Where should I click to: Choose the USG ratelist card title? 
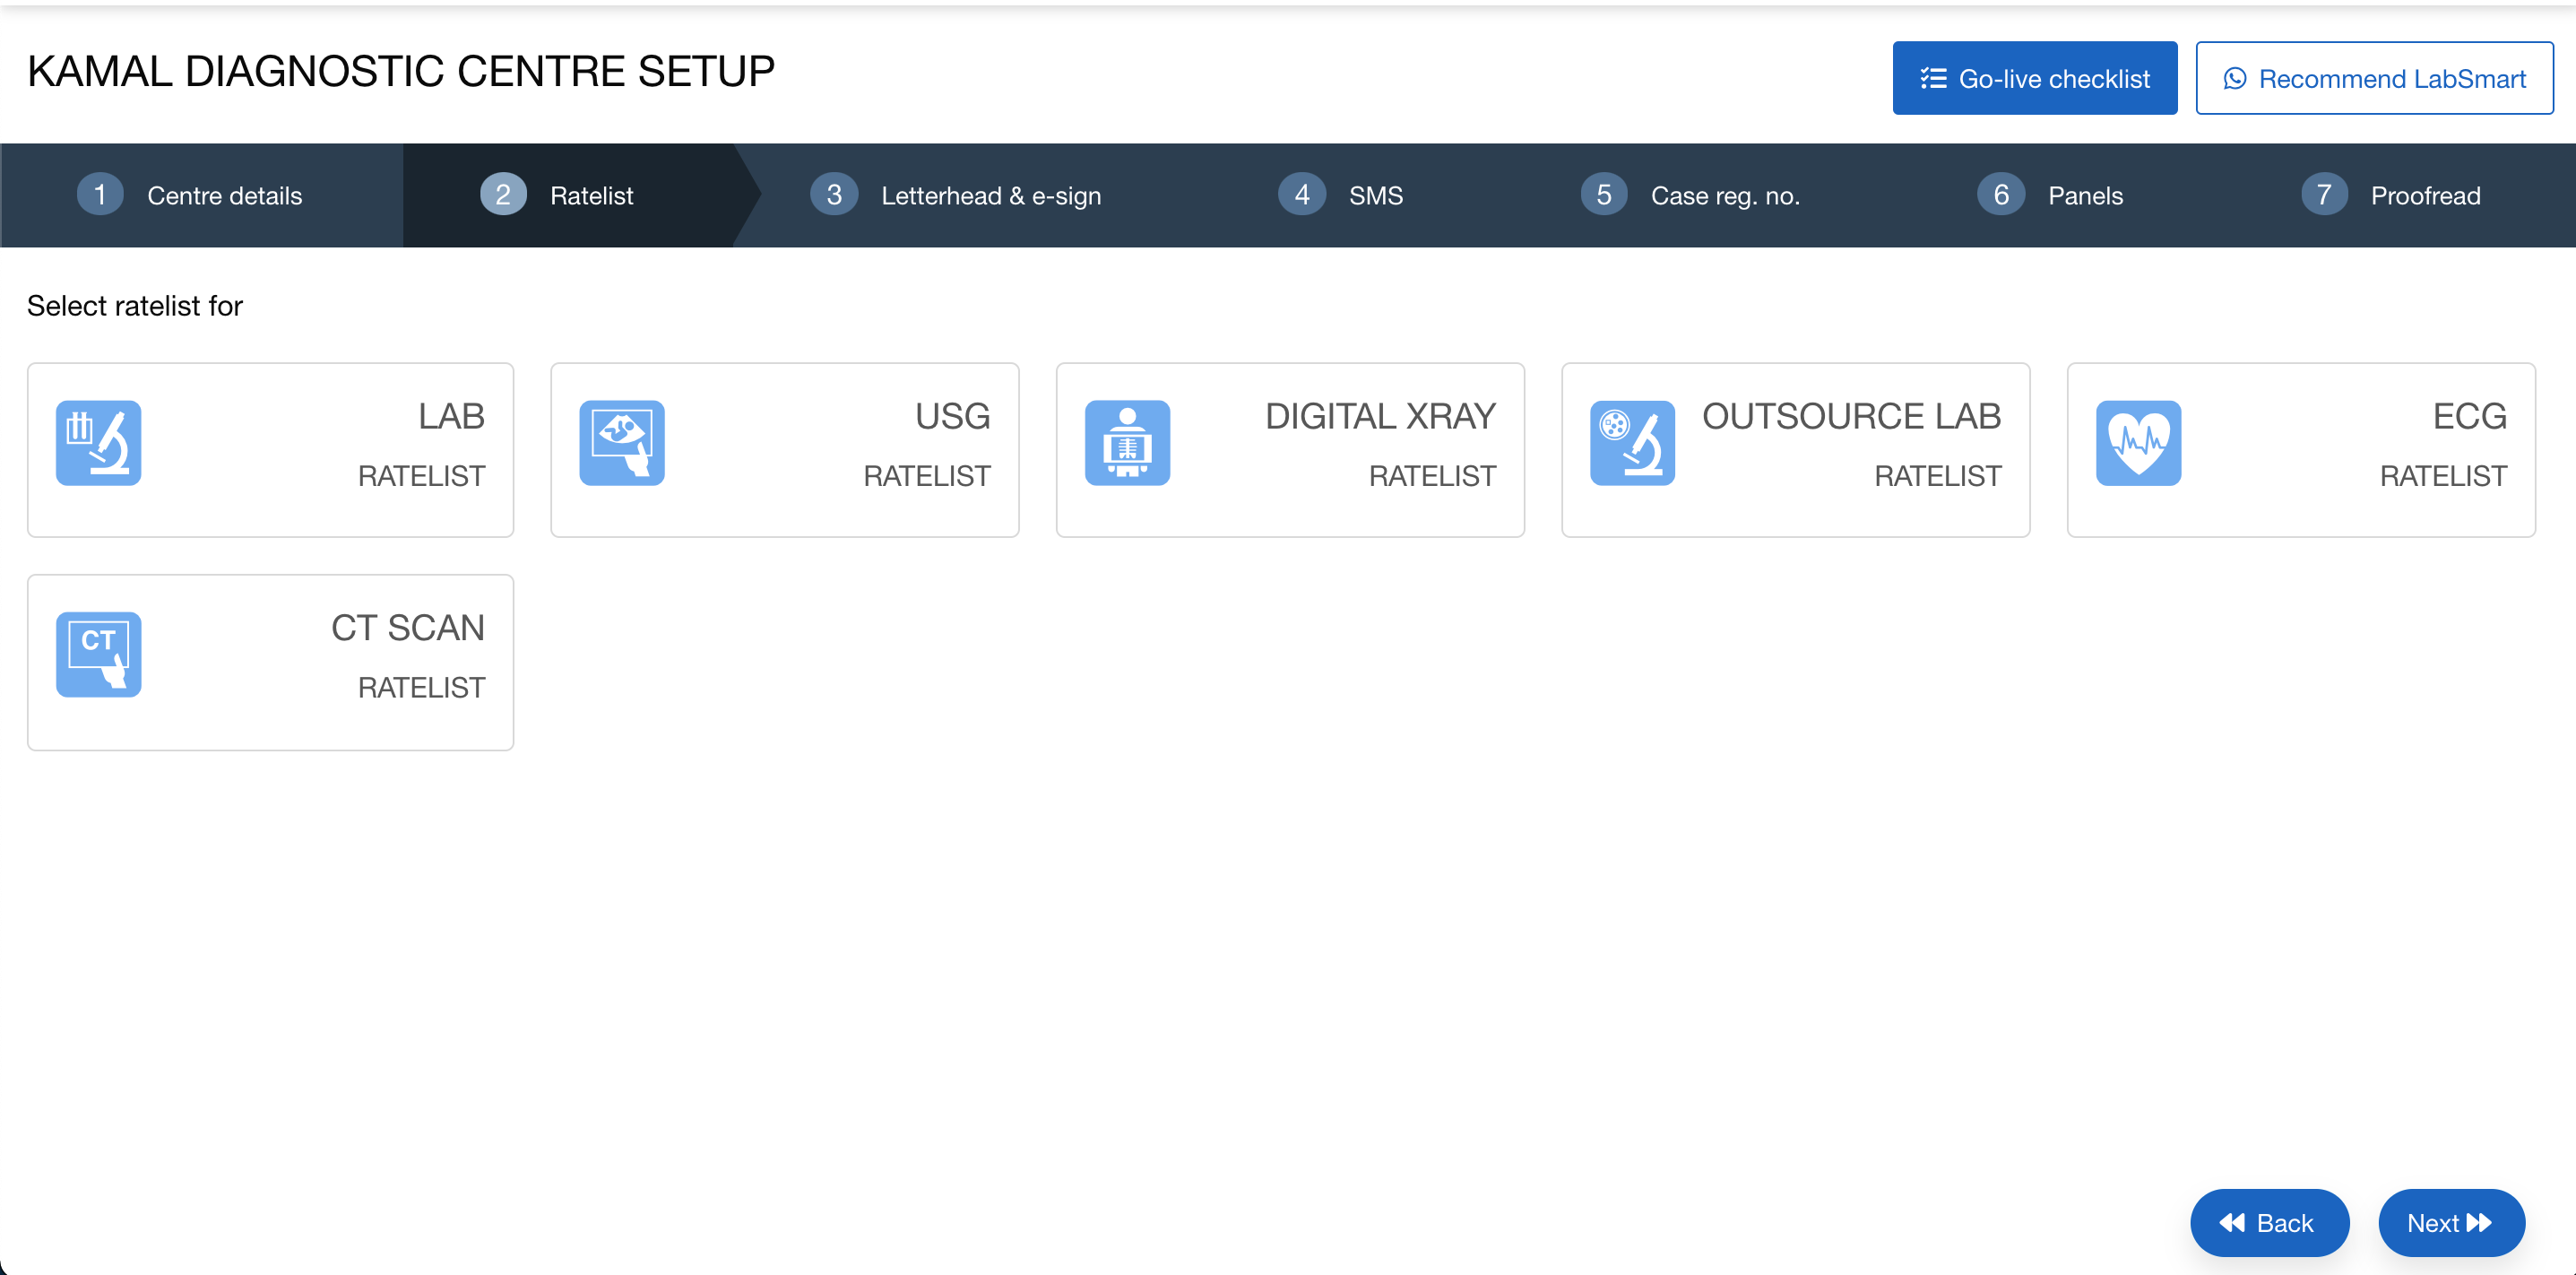[x=952, y=416]
